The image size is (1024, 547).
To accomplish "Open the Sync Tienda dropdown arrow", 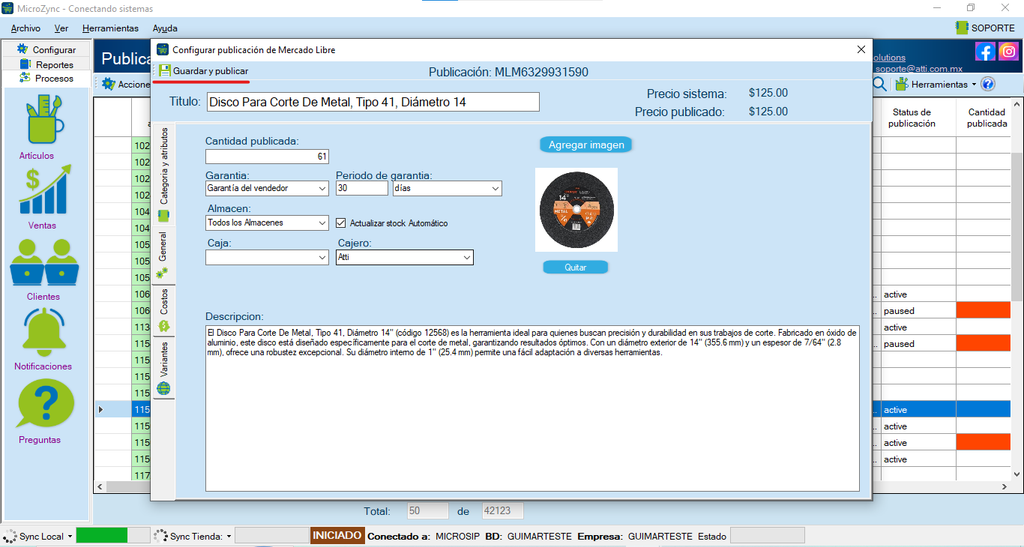I will click(x=229, y=537).
